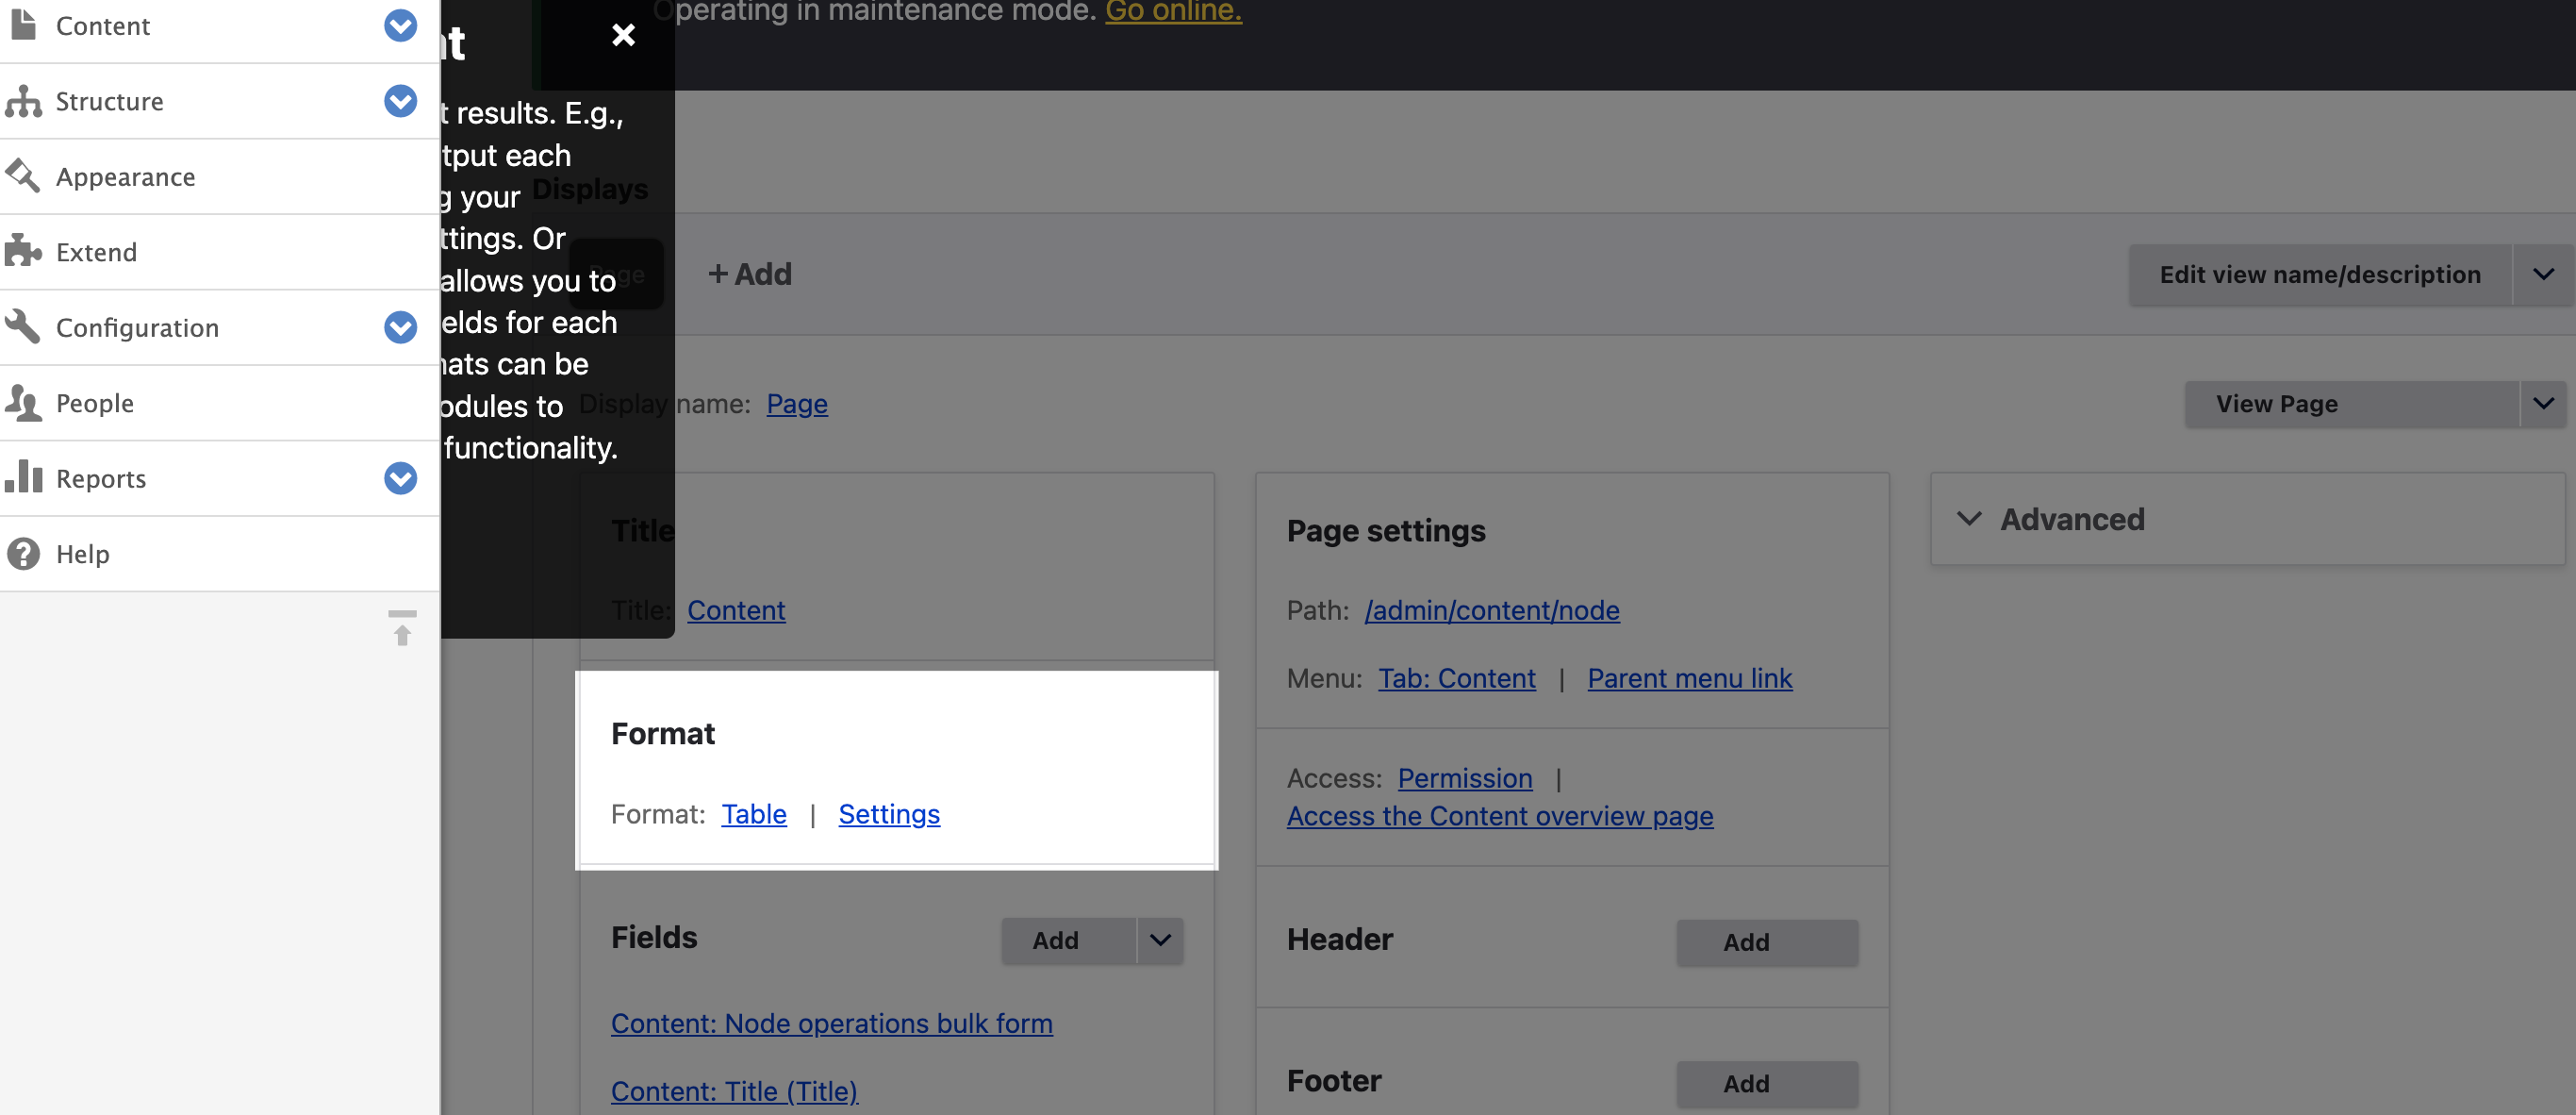Click the Go online link

1173,11
